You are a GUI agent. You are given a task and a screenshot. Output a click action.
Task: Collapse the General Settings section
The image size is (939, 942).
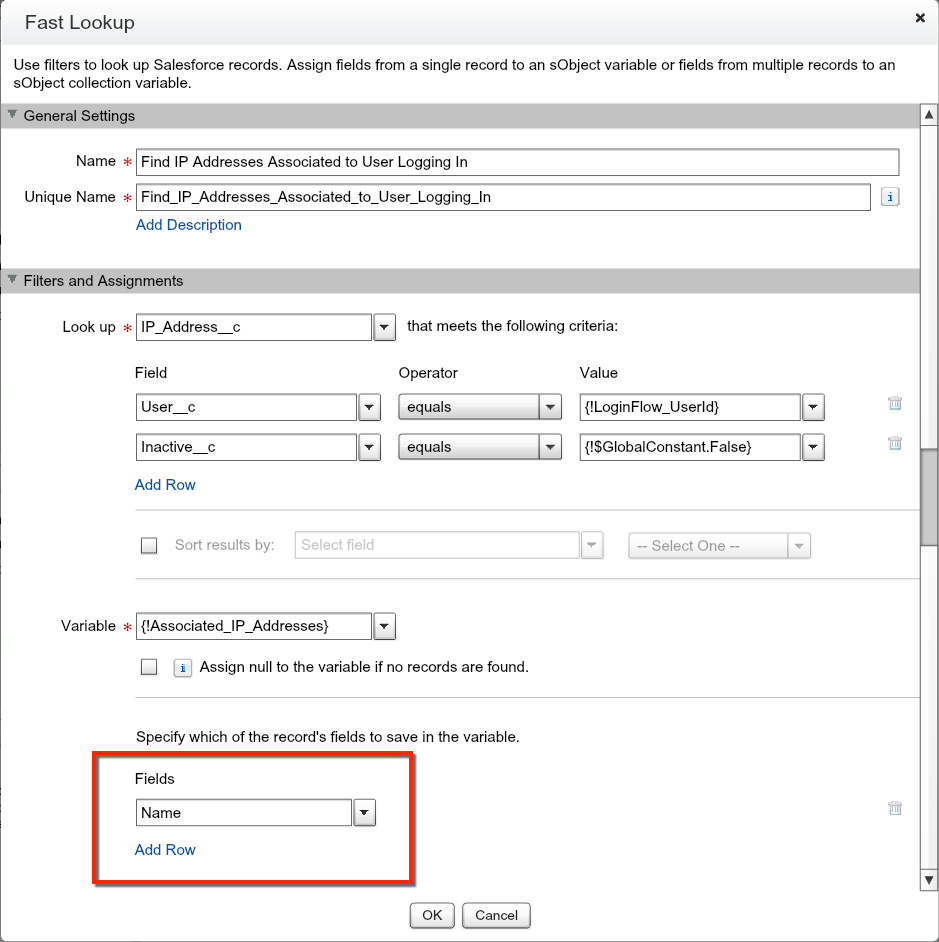coord(13,115)
